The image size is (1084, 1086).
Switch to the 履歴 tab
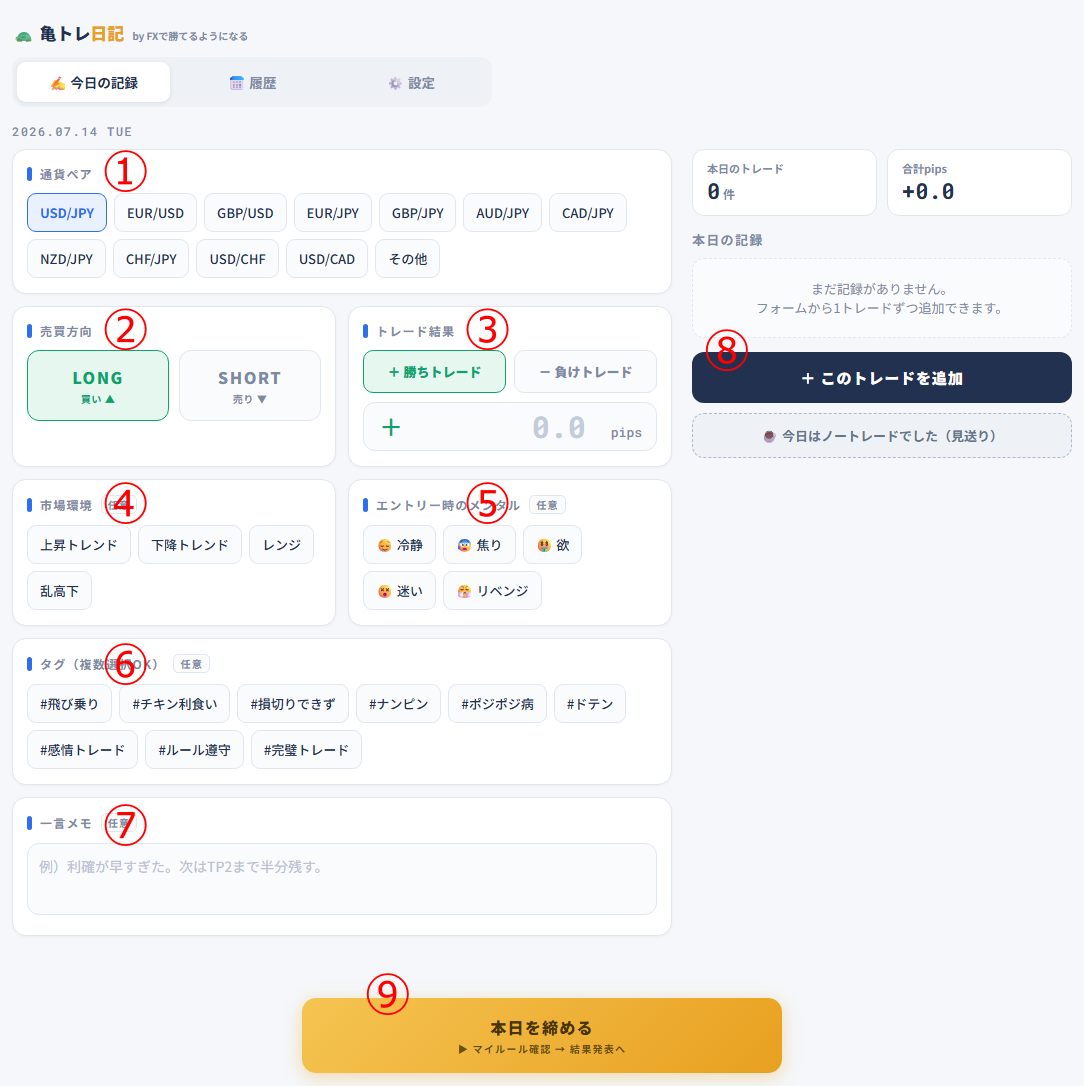pos(253,82)
